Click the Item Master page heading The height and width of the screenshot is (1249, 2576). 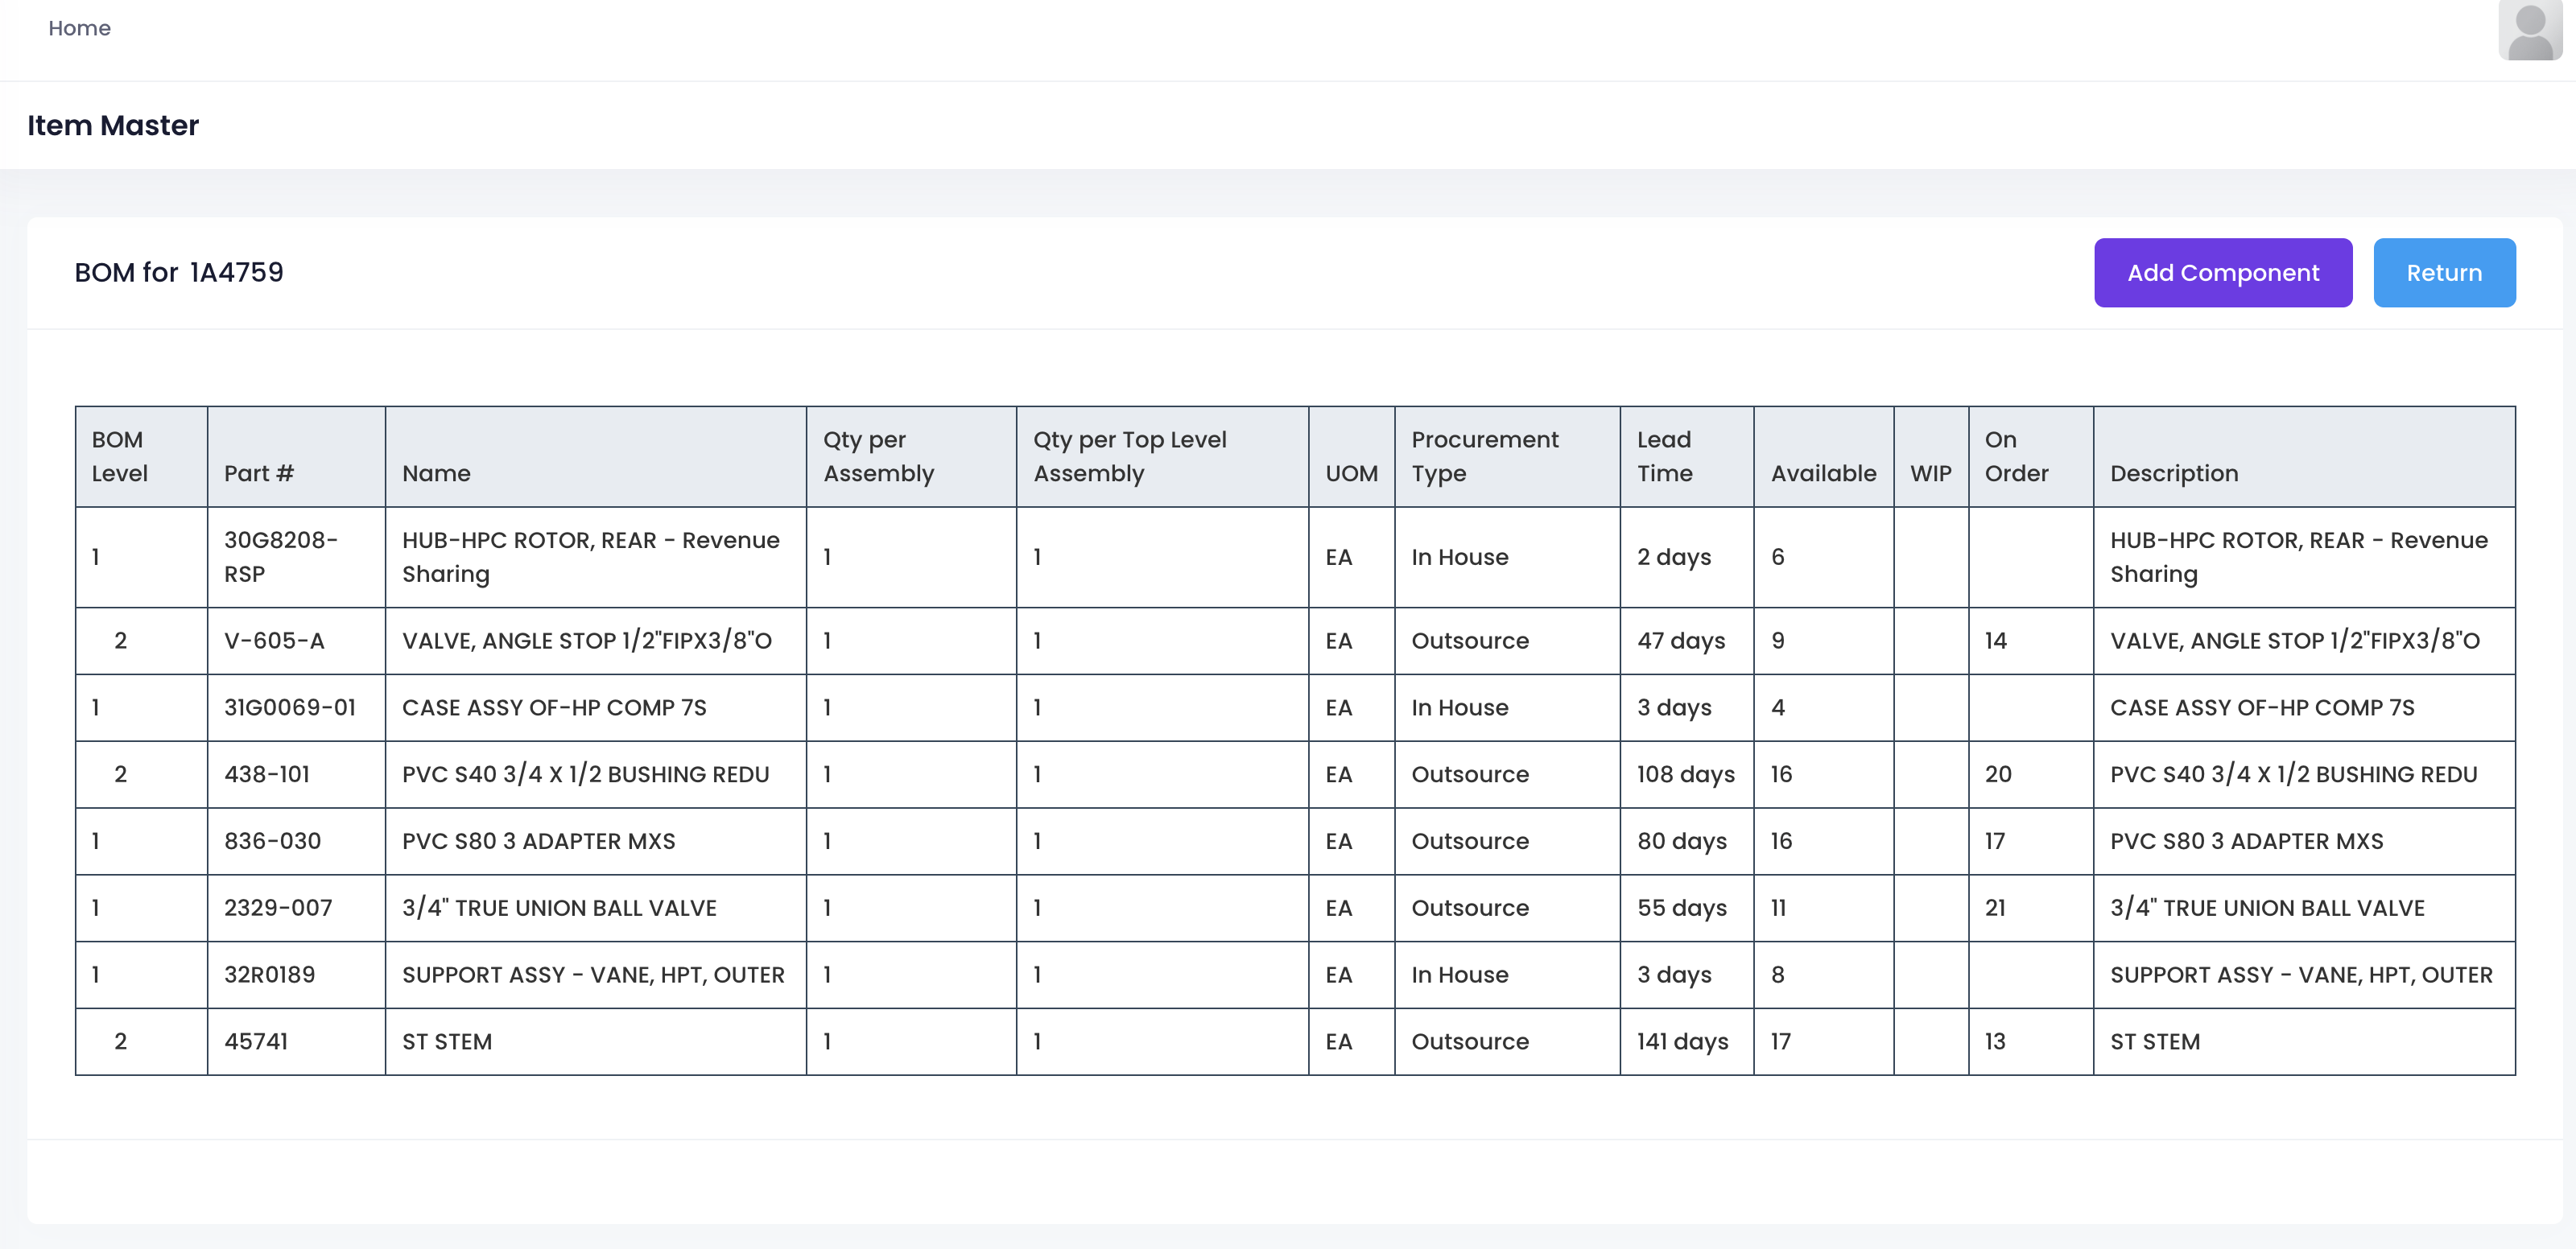pos(113,125)
